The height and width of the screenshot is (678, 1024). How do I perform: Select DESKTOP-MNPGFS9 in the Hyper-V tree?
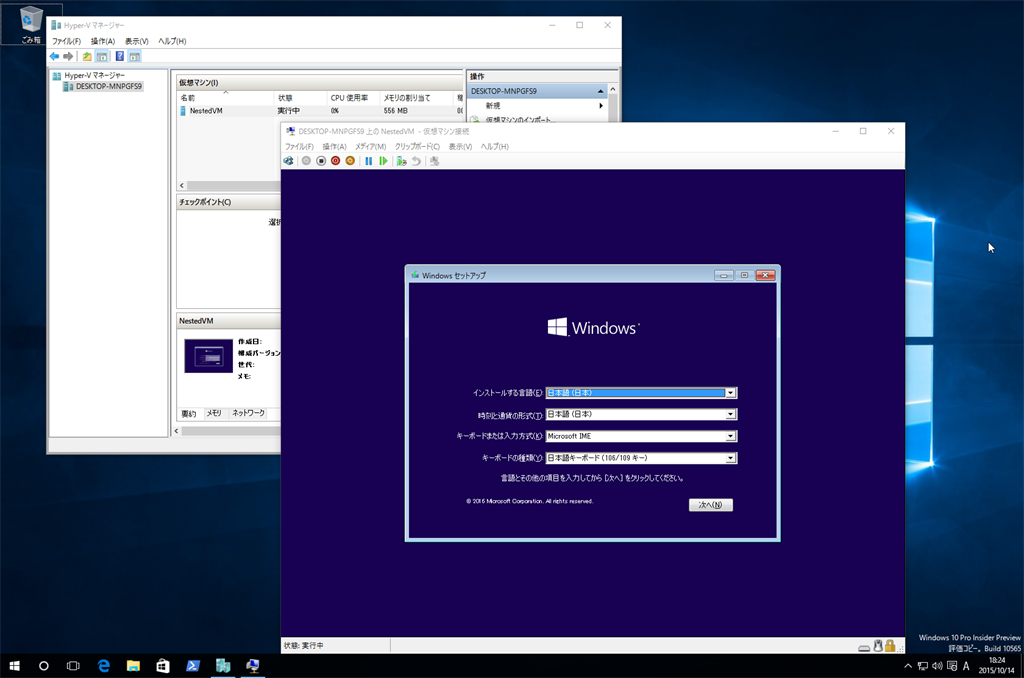coord(103,86)
